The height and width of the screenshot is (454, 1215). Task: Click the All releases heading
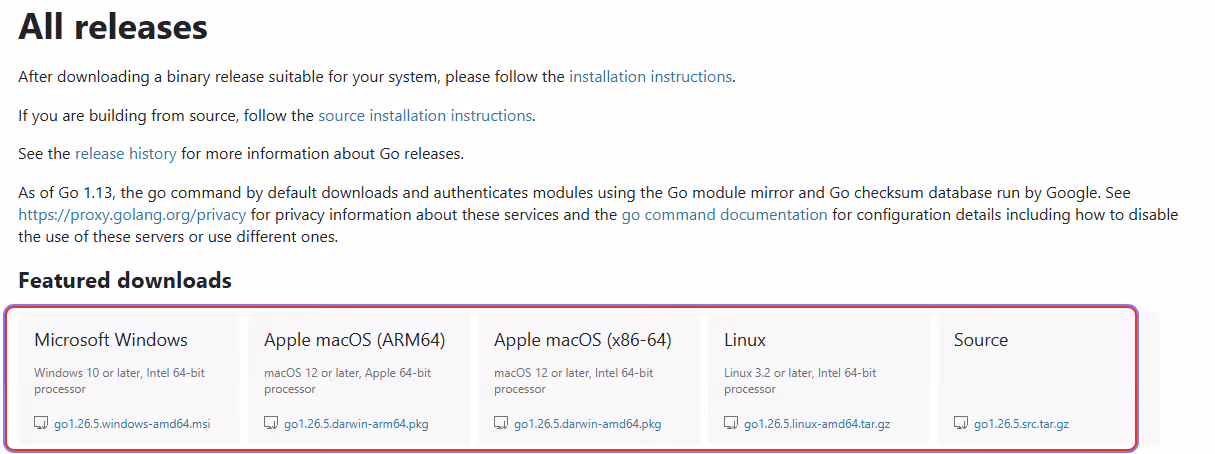tap(113, 26)
